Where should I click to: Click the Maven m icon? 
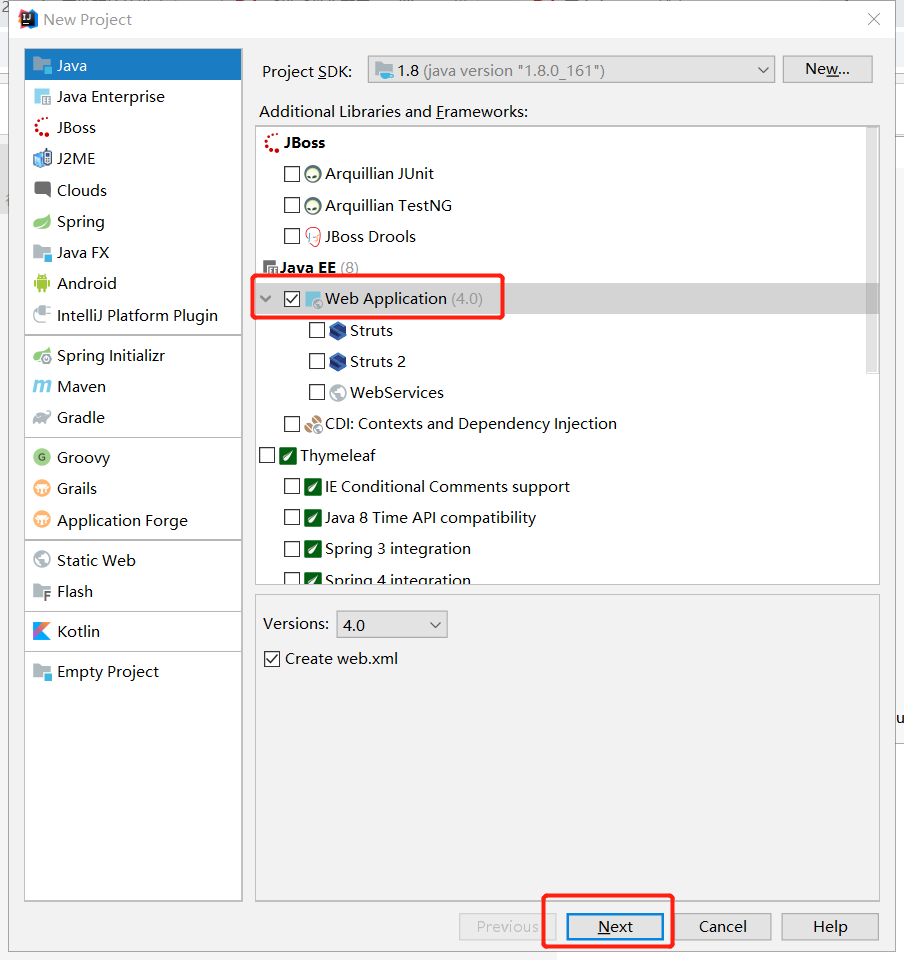(42, 386)
